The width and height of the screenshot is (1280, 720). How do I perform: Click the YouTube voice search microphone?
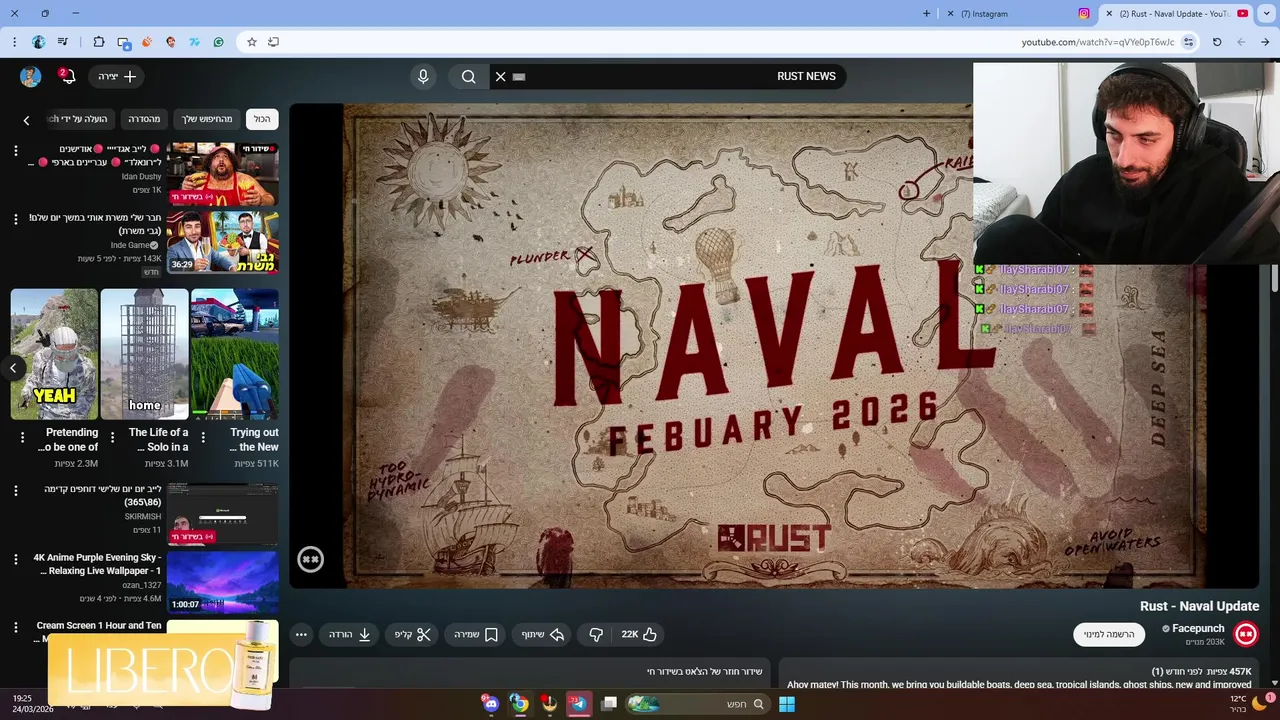coord(423,76)
